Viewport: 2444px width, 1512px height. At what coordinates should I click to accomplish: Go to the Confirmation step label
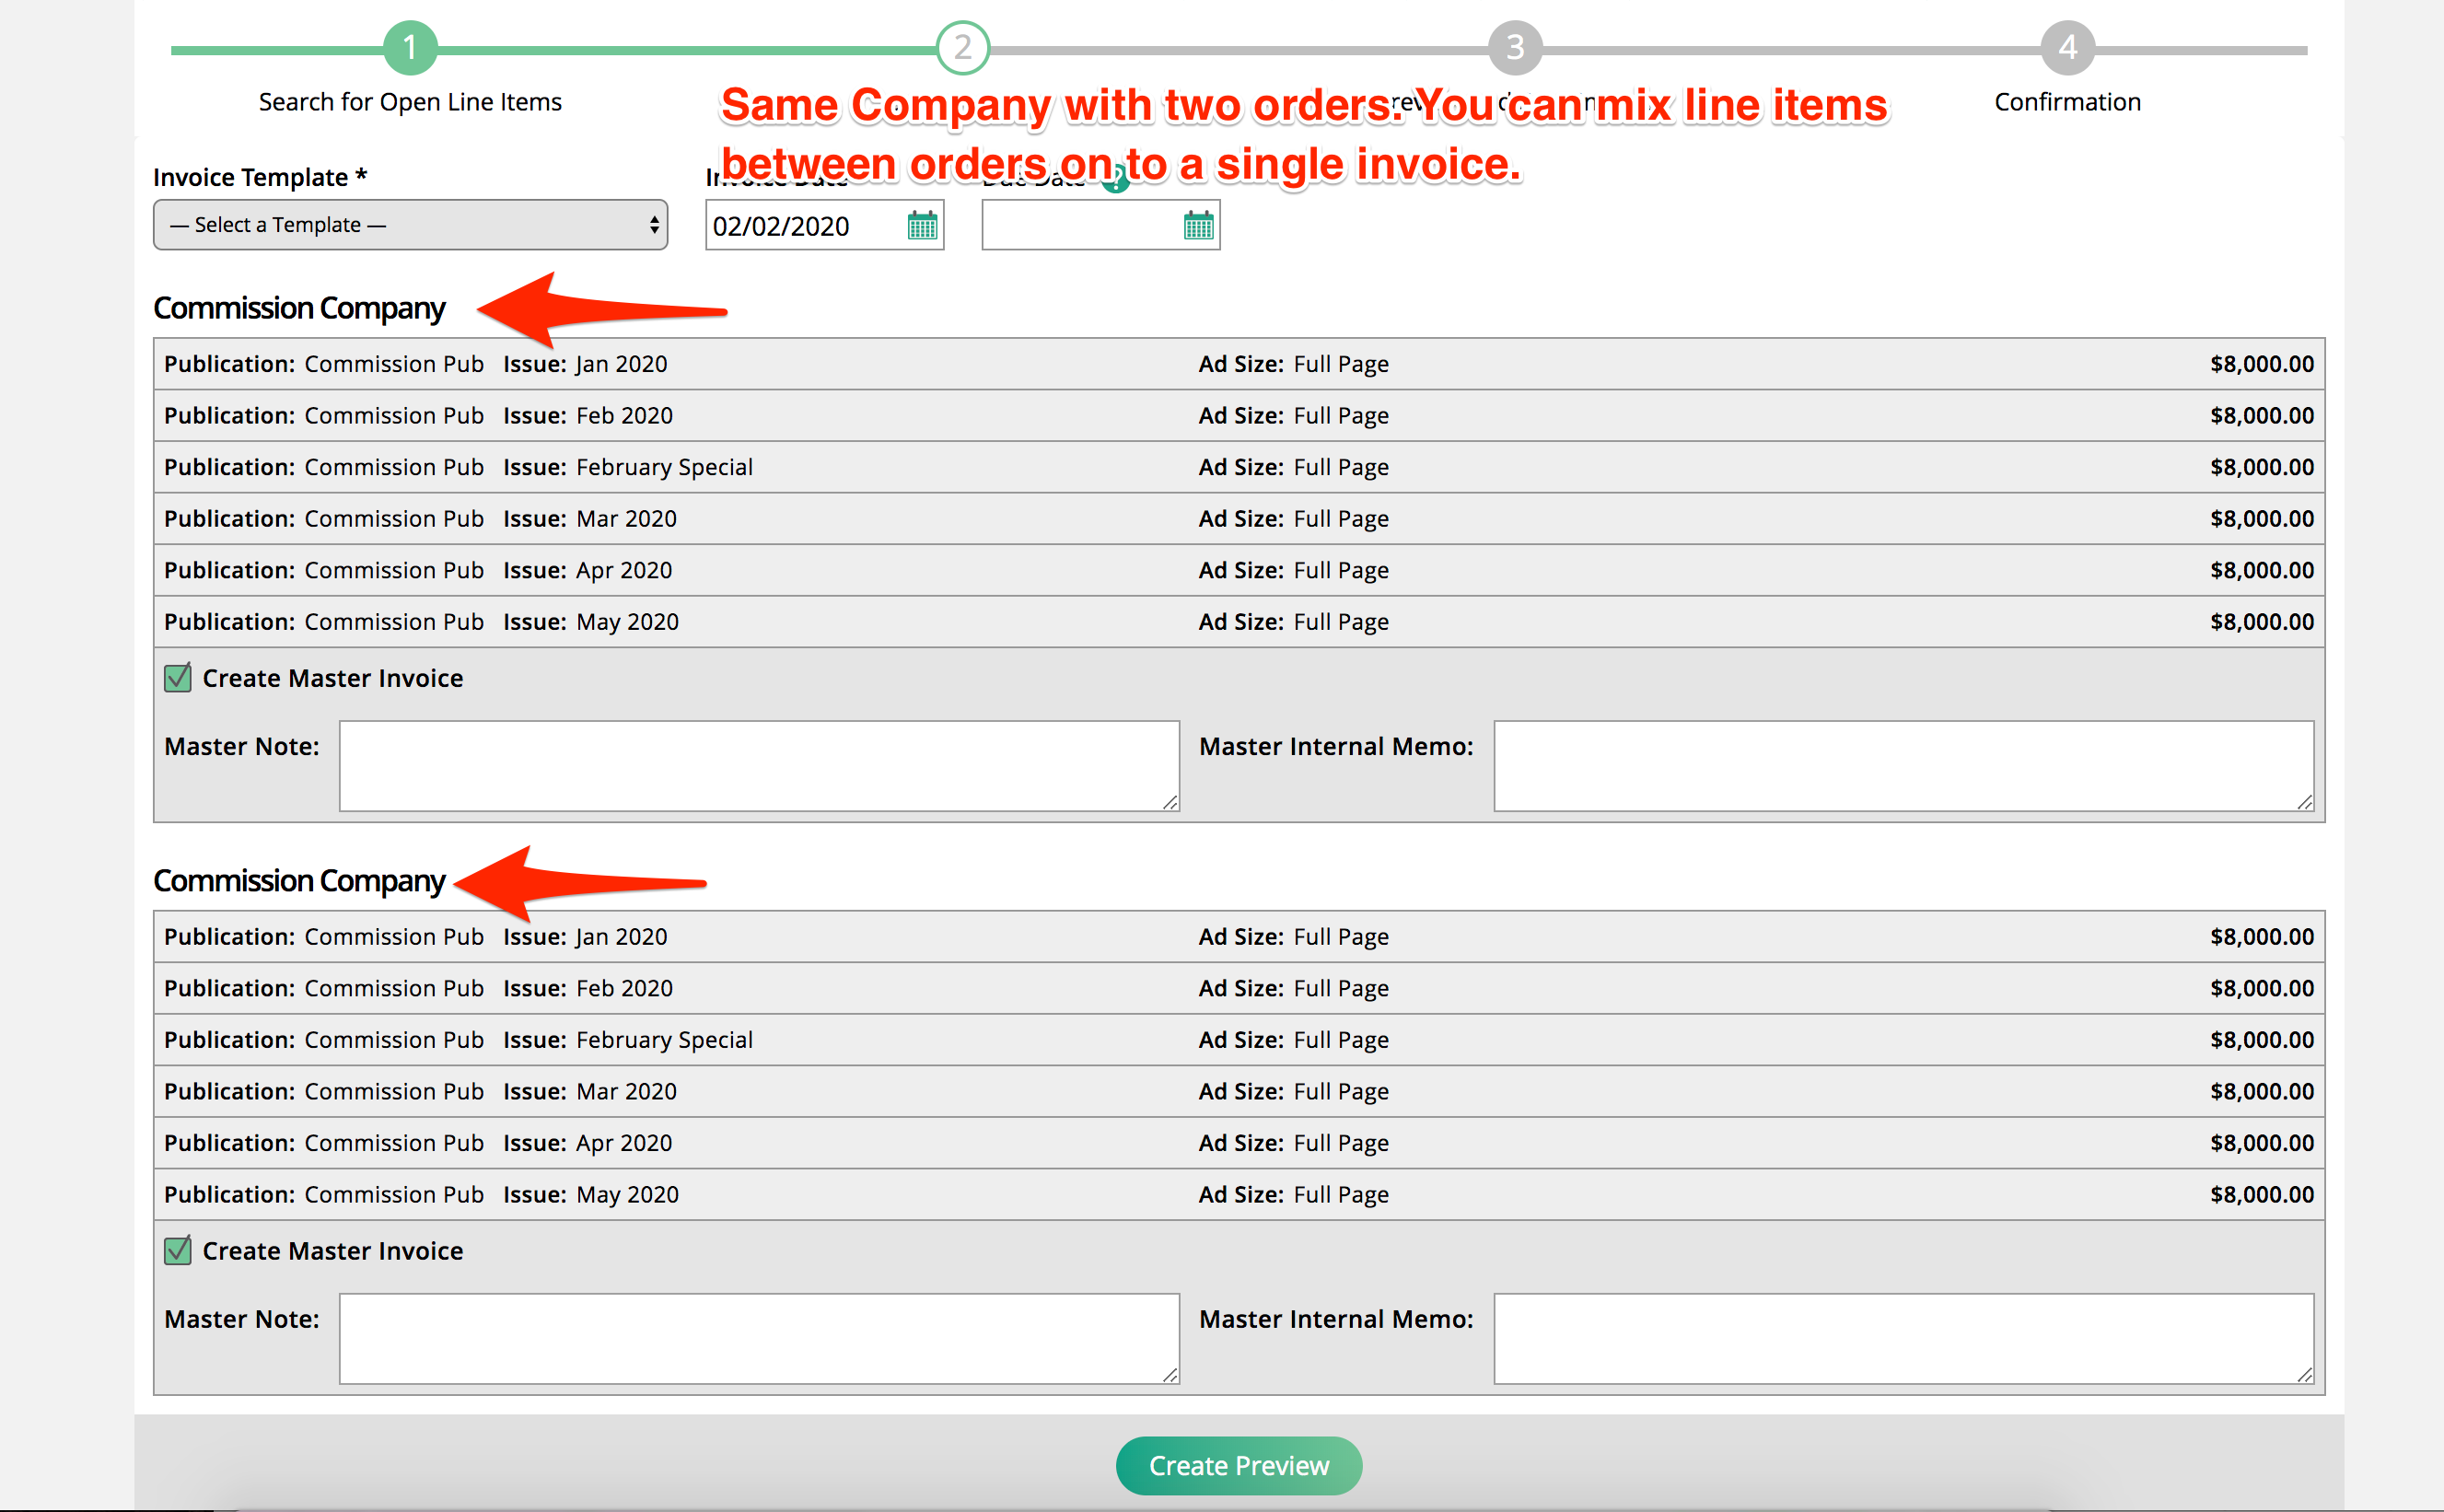coord(2066,101)
